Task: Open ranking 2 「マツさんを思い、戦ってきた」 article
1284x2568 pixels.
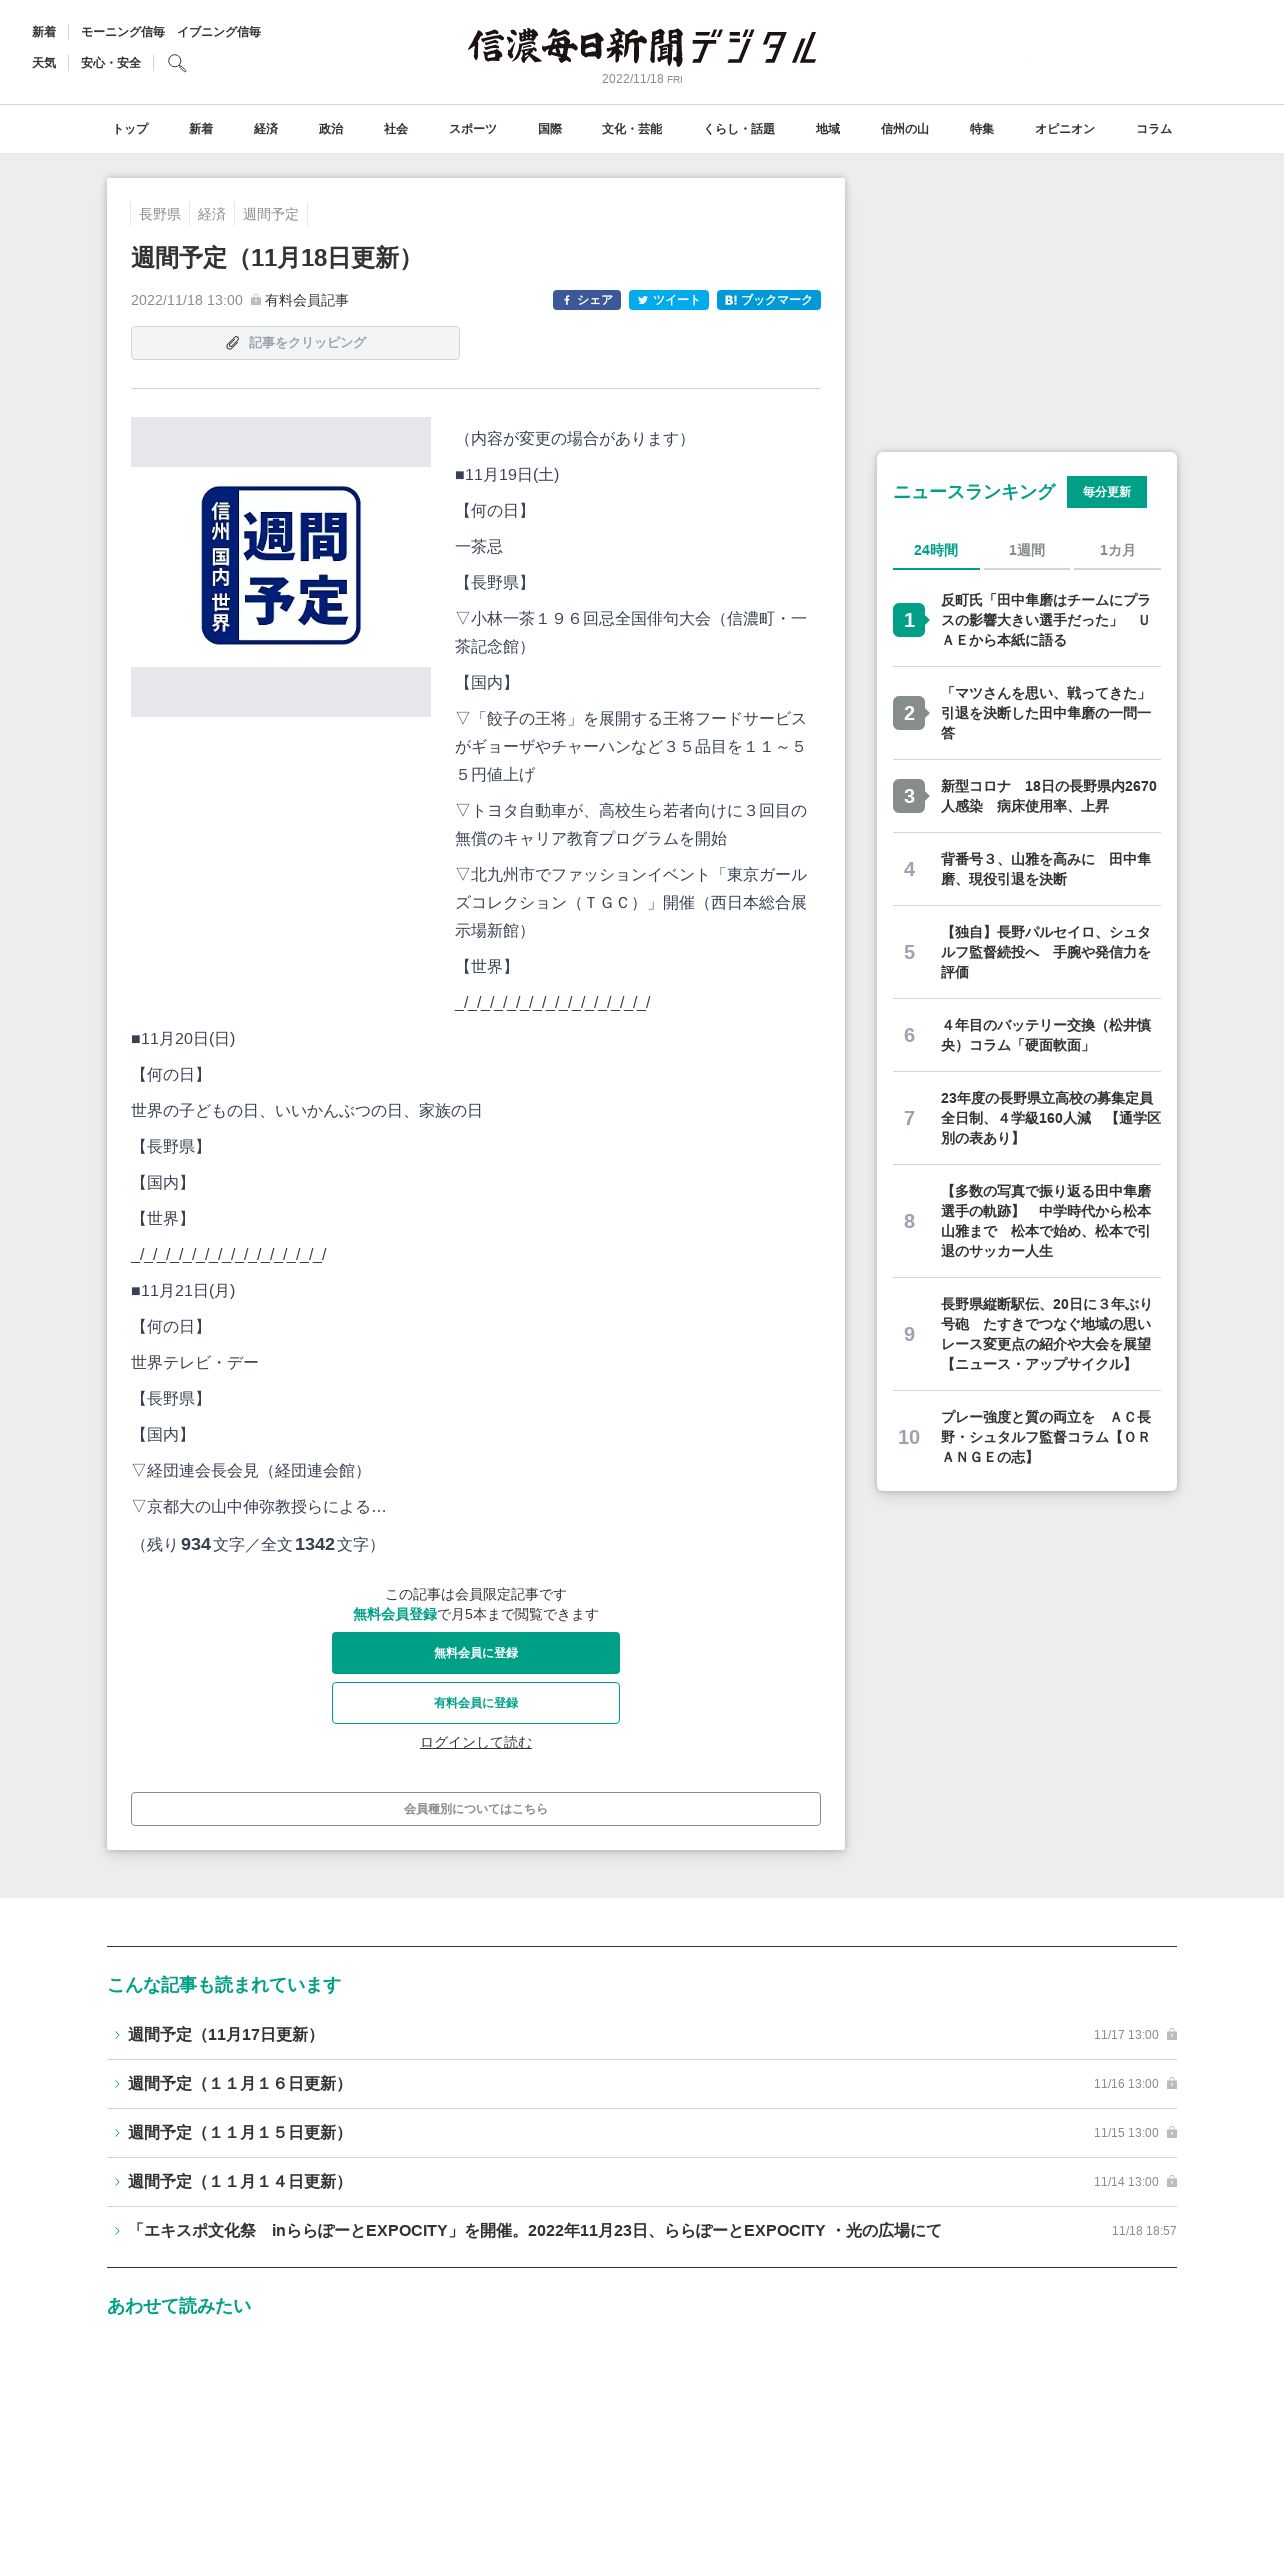Action: [x=1027, y=713]
